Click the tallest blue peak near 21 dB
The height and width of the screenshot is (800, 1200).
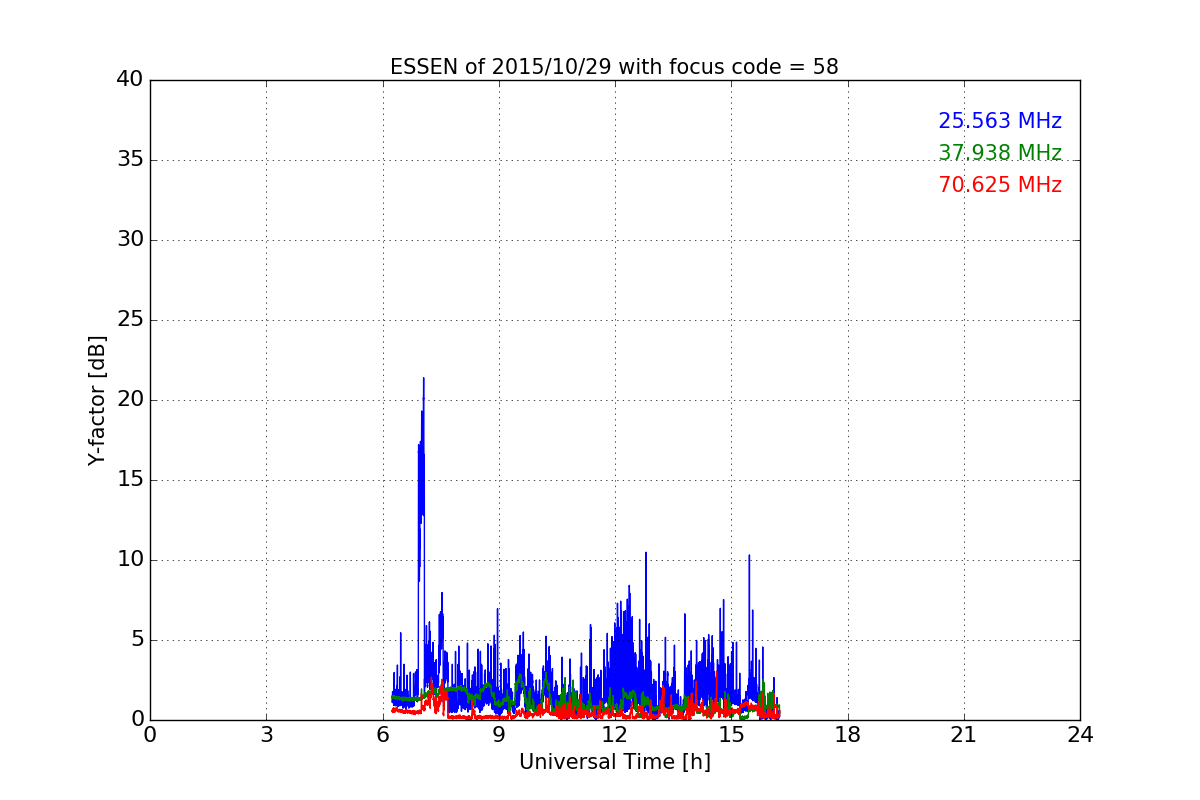coord(423,379)
